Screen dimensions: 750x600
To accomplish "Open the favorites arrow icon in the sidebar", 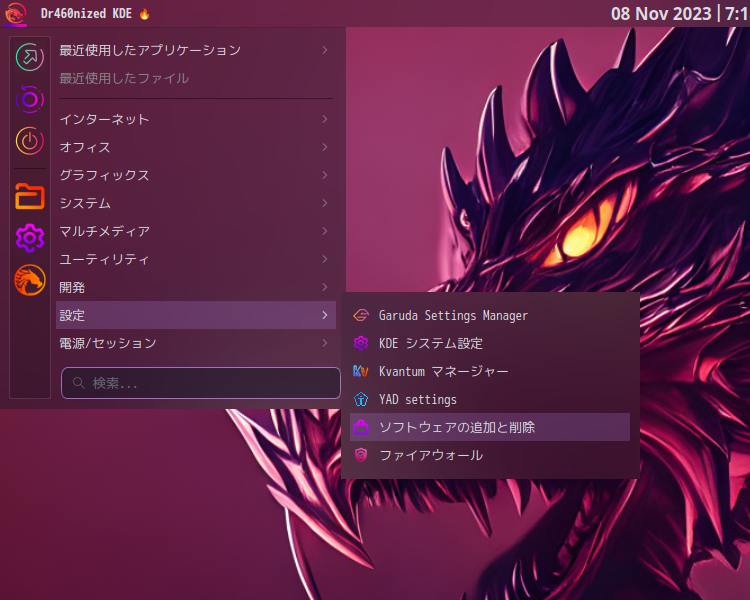I will [30, 57].
